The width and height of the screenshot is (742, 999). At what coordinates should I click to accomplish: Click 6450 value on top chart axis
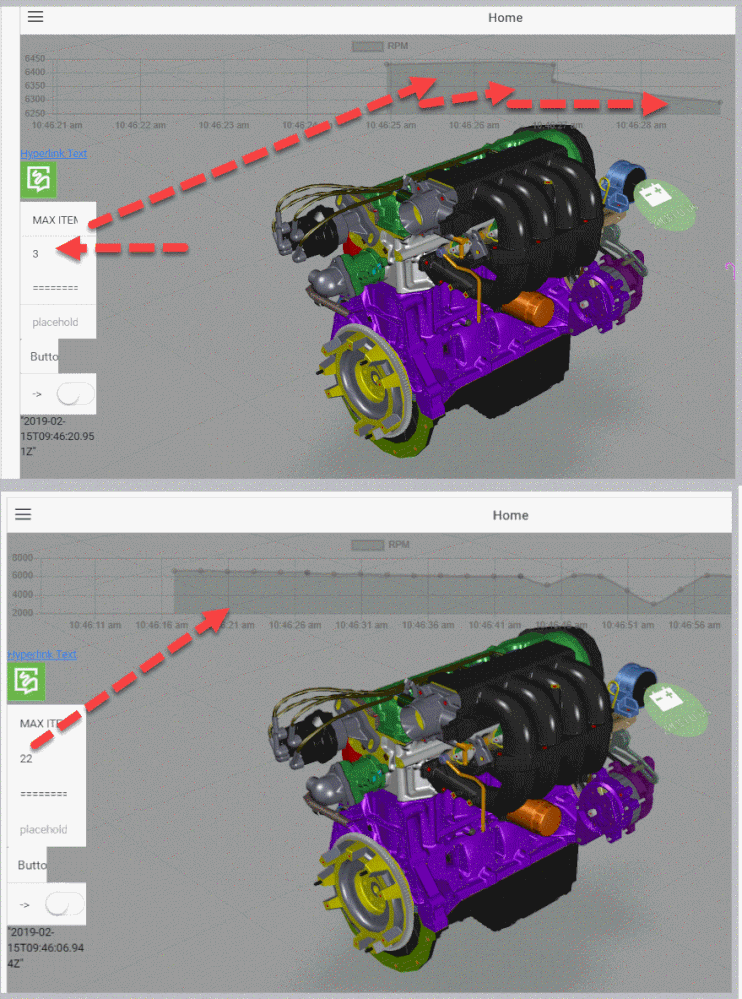(35, 59)
